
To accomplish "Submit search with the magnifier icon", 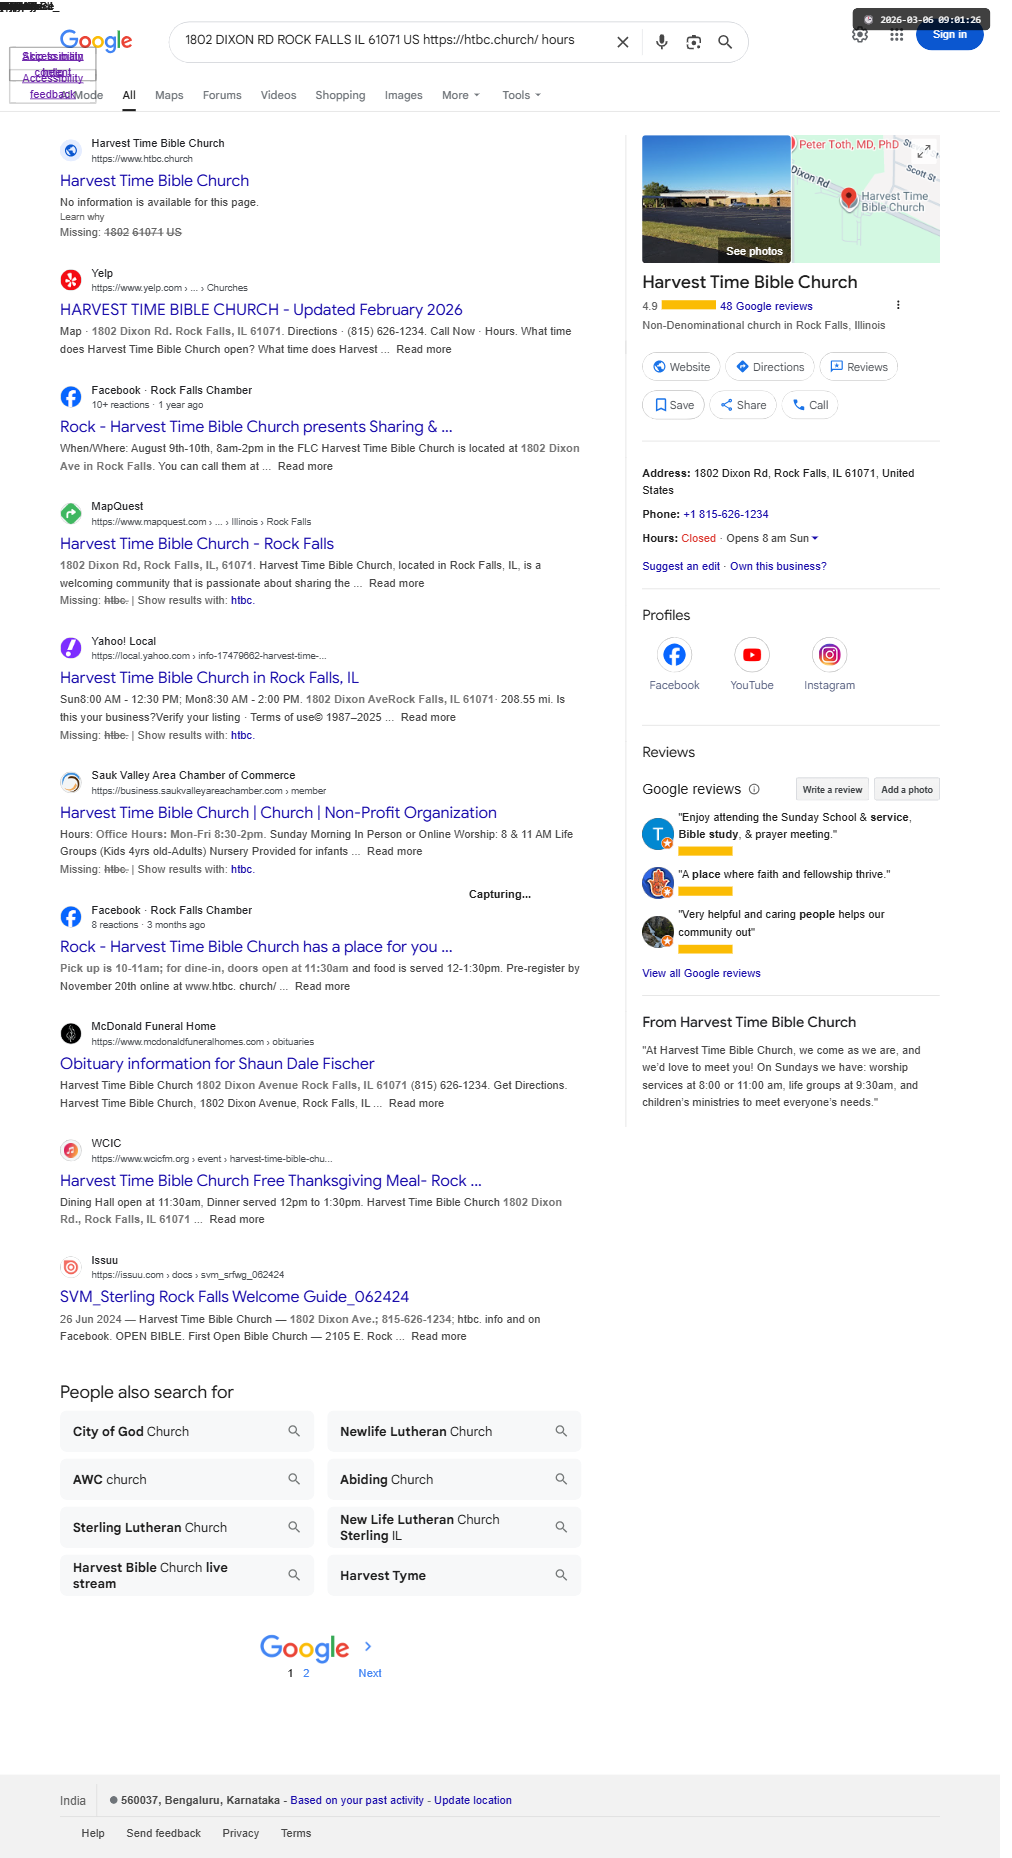I will tap(725, 42).
